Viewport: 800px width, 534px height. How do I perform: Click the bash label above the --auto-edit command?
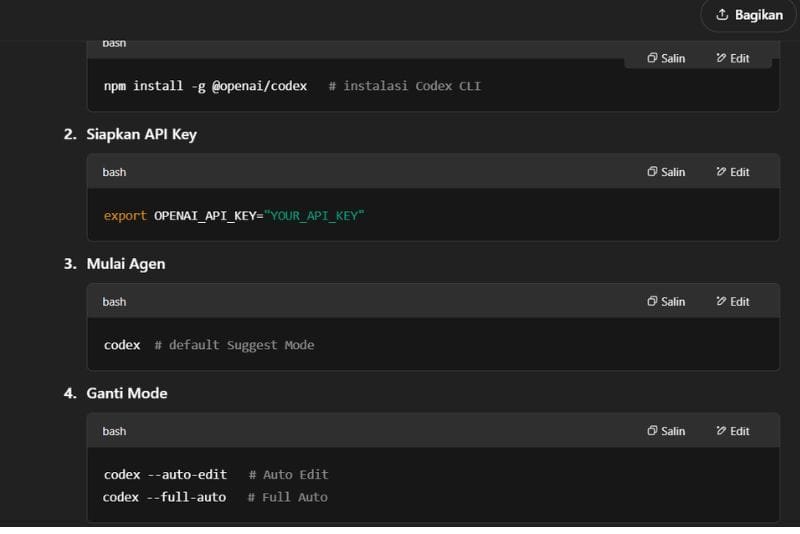[114, 431]
